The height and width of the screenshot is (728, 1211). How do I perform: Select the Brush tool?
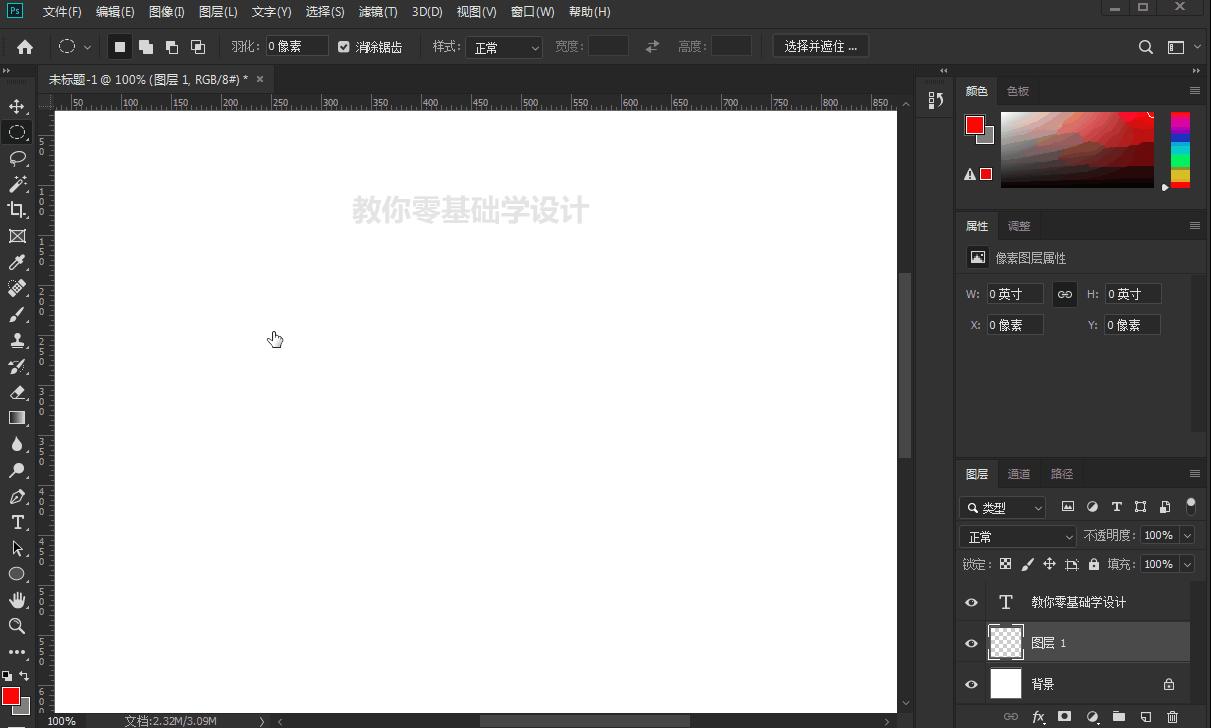tap(18, 314)
